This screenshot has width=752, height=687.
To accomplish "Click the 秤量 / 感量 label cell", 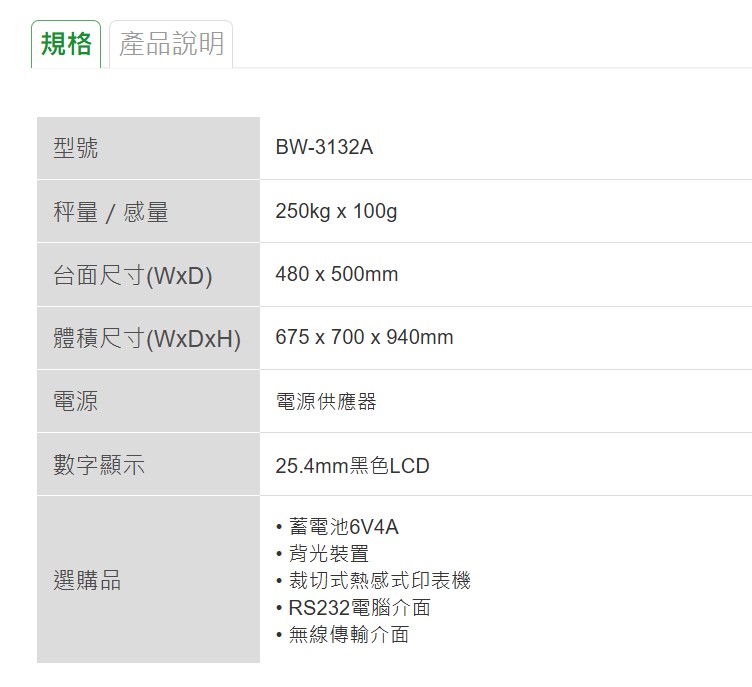I will tap(148, 211).
